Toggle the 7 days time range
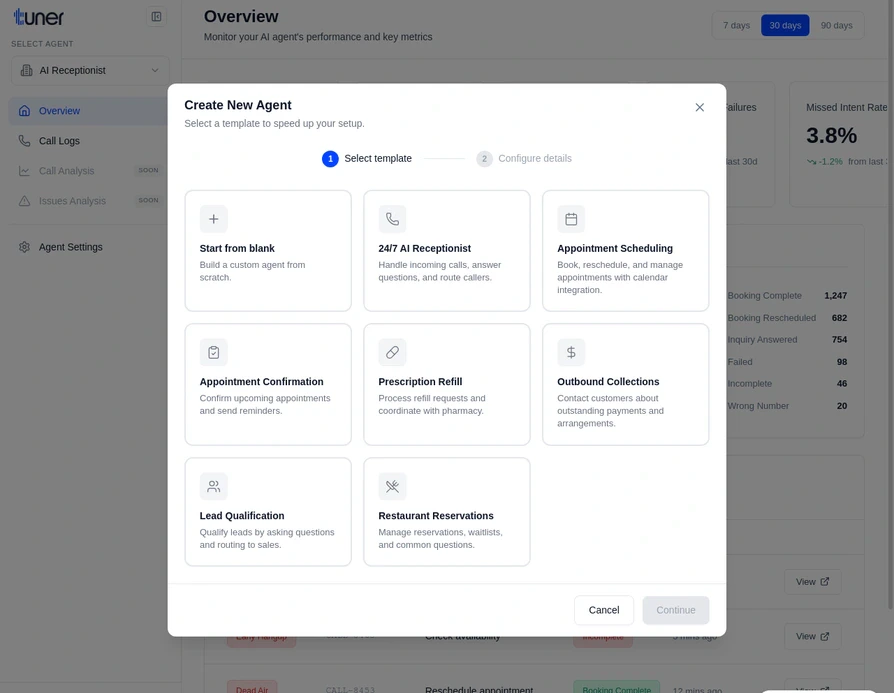 [736, 25]
